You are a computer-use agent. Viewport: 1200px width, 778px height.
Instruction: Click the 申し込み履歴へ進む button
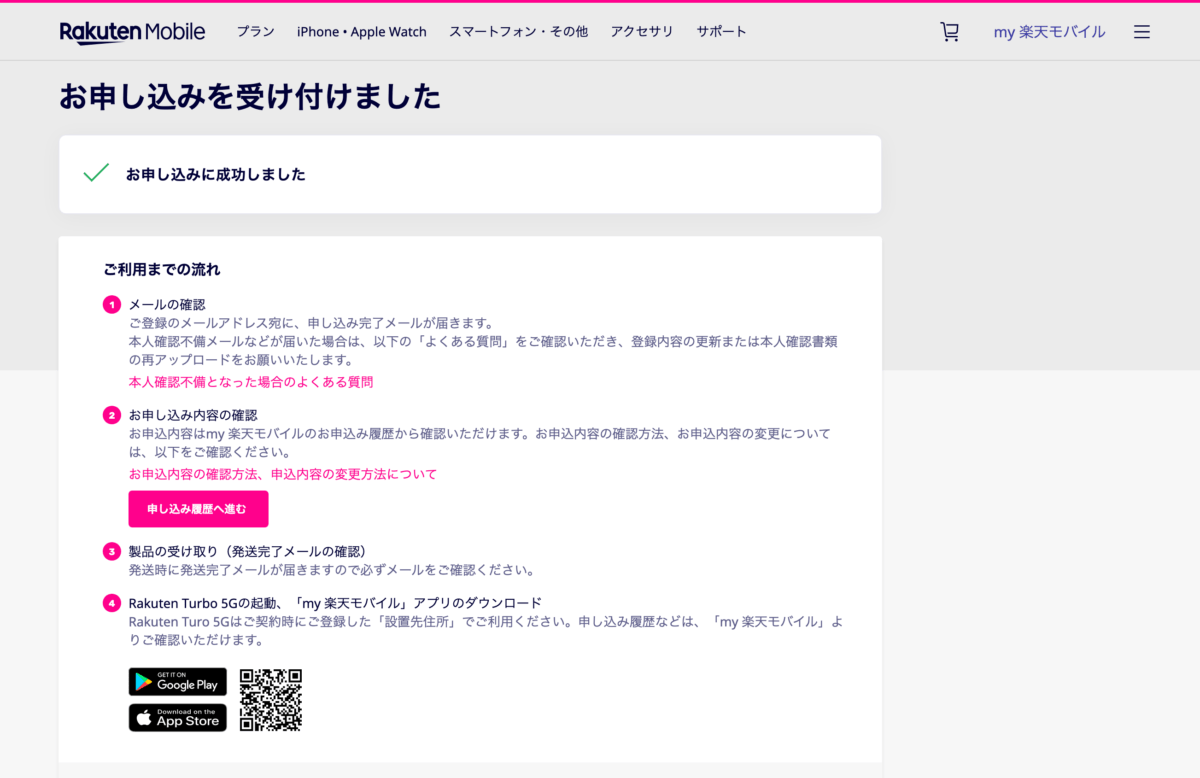tap(198, 509)
